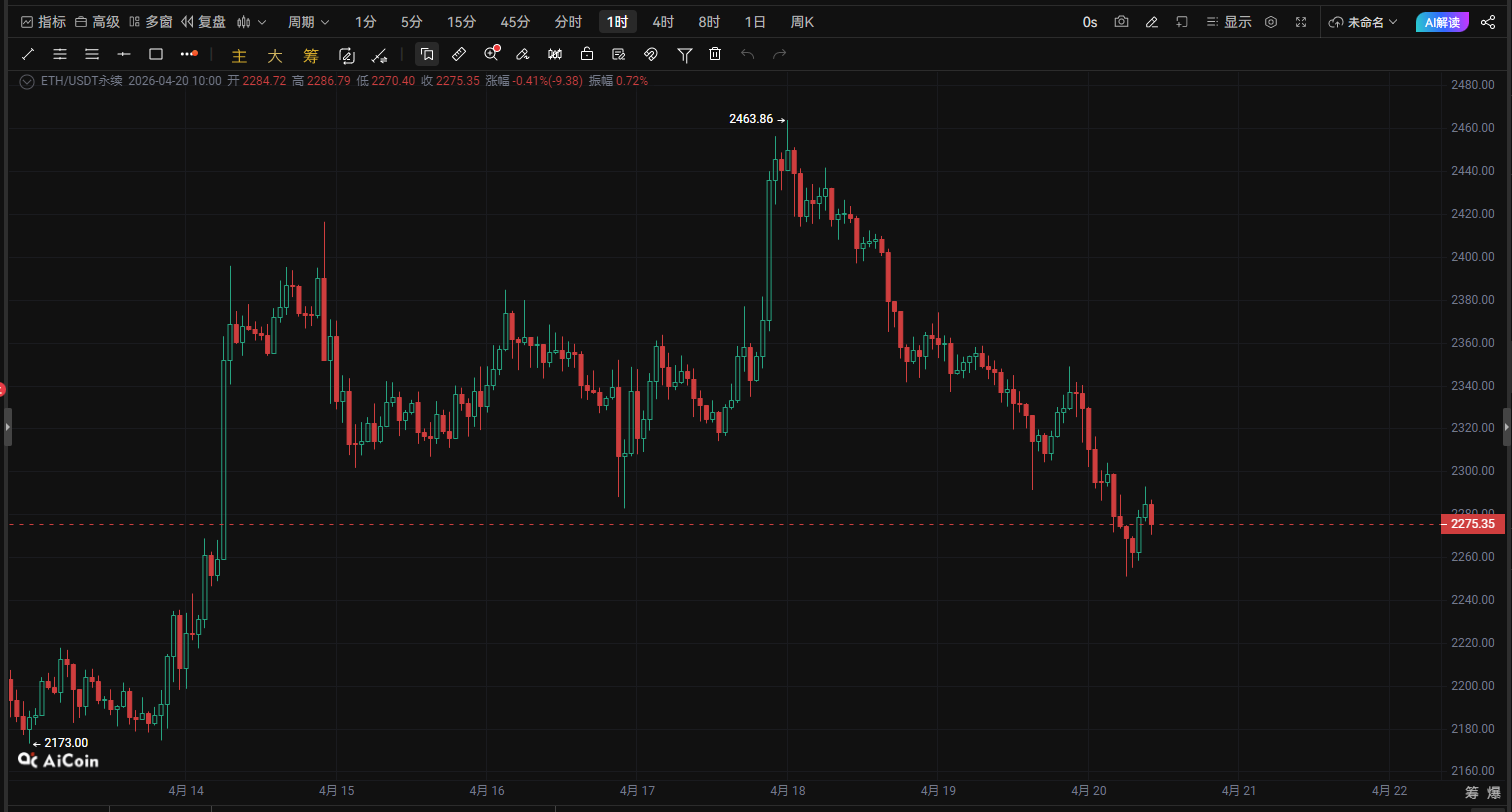Toggle drawings visibility (hidden-eye icon)

[x=651, y=54]
